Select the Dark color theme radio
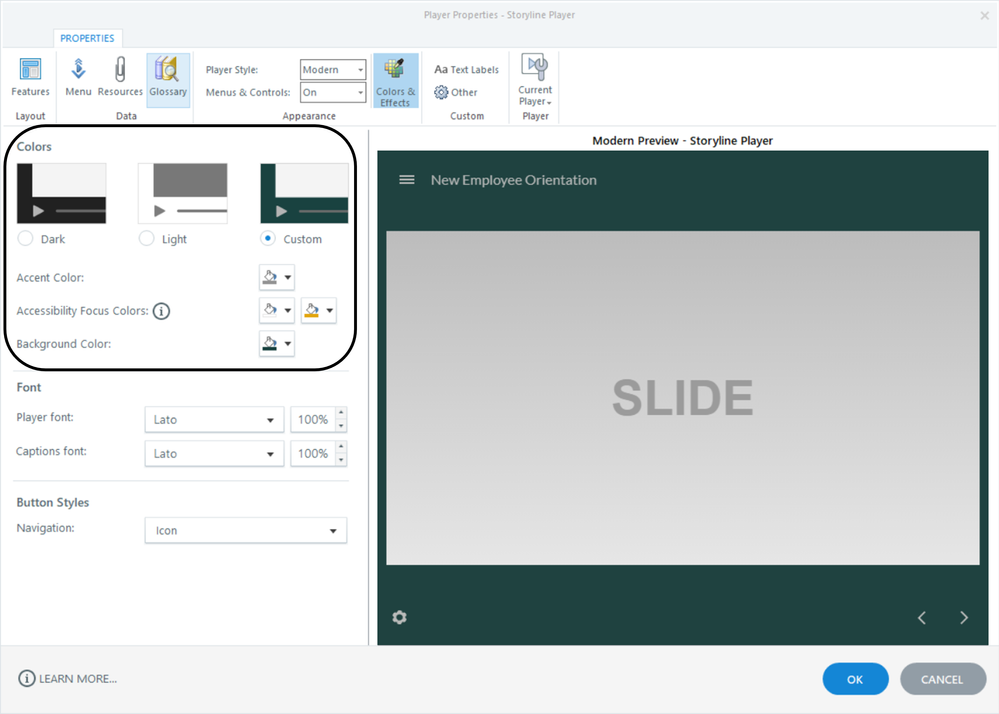The height and width of the screenshot is (714, 999). pos(26,239)
